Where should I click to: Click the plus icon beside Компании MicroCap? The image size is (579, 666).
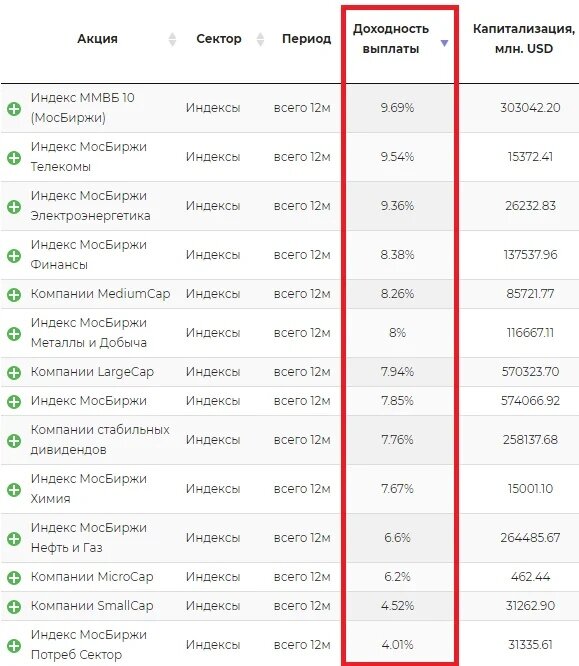(14, 578)
